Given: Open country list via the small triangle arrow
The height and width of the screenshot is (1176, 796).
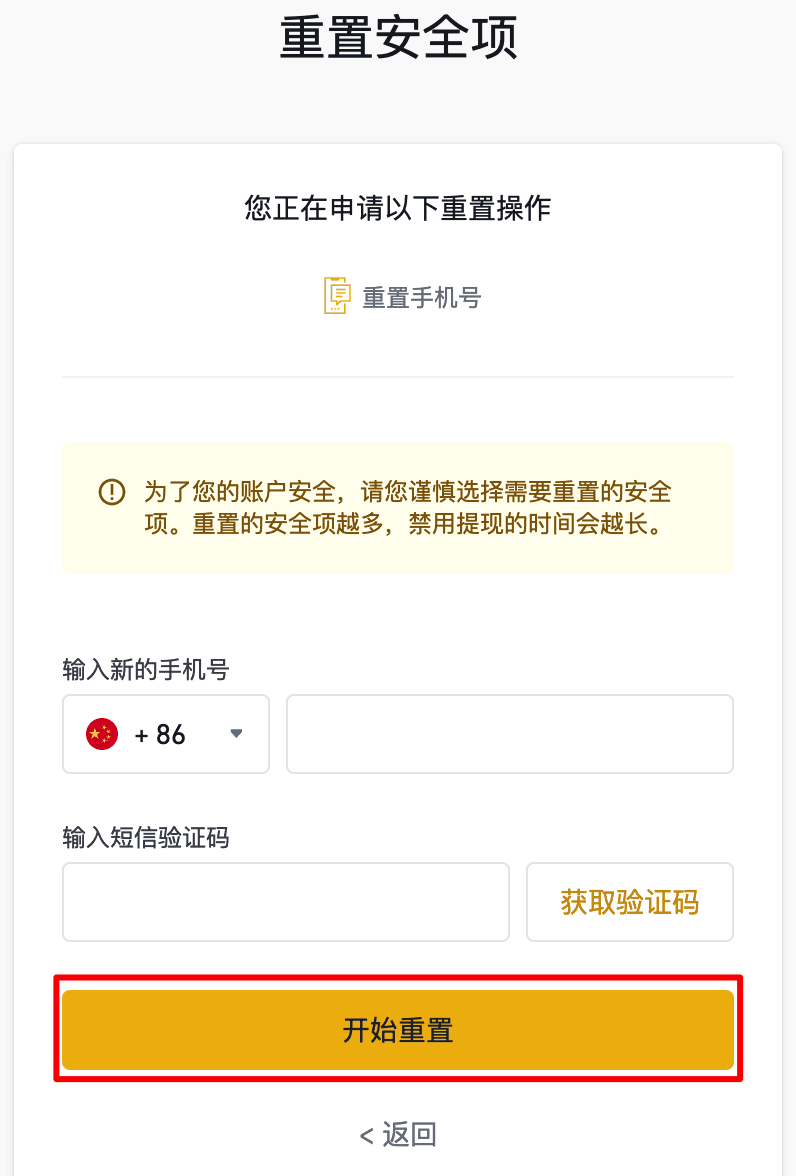Looking at the screenshot, I should (236, 734).
